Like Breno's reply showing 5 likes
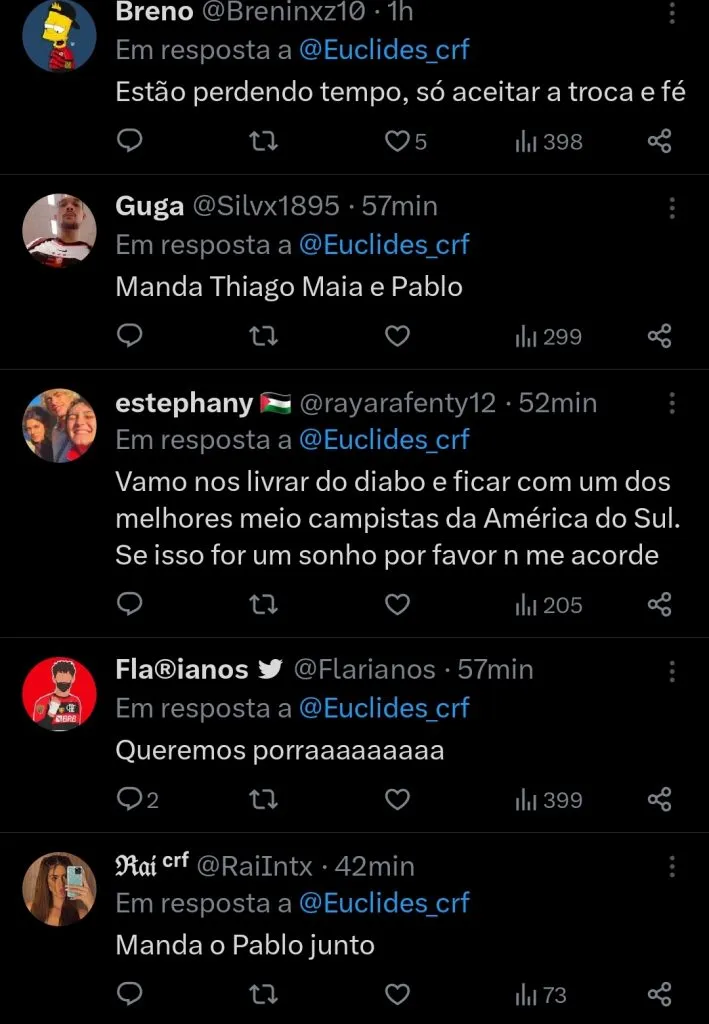The width and height of the screenshot is (709, 1024). tap(396, 141)
